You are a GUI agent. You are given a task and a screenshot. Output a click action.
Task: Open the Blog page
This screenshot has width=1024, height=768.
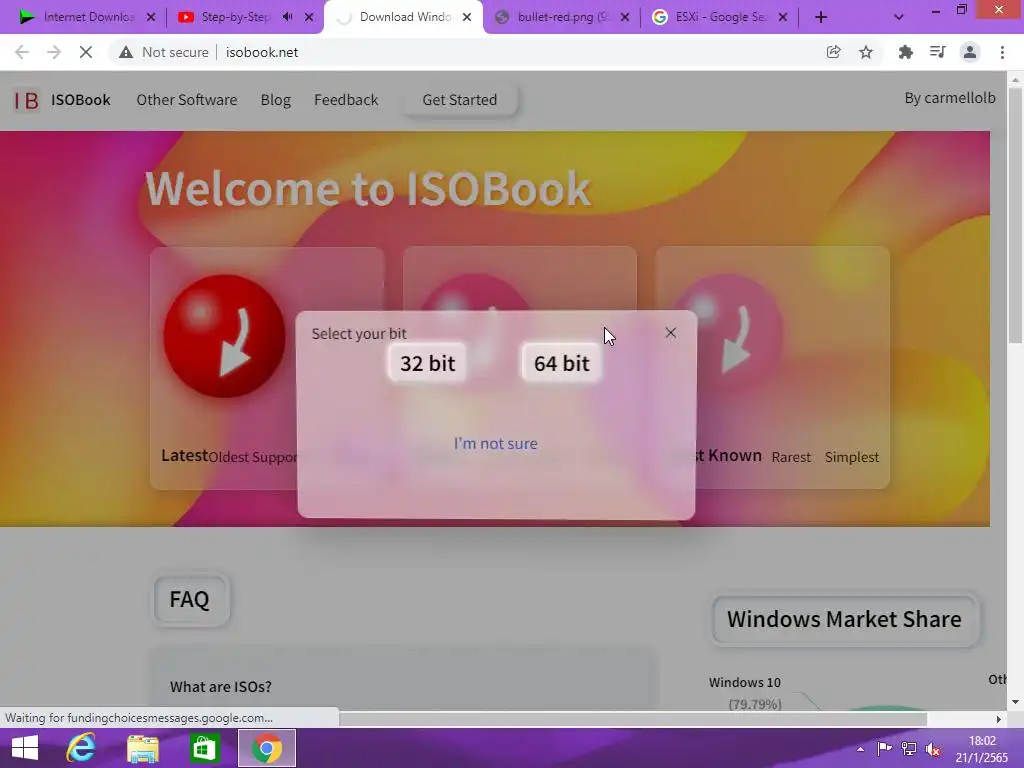[276, 100]
